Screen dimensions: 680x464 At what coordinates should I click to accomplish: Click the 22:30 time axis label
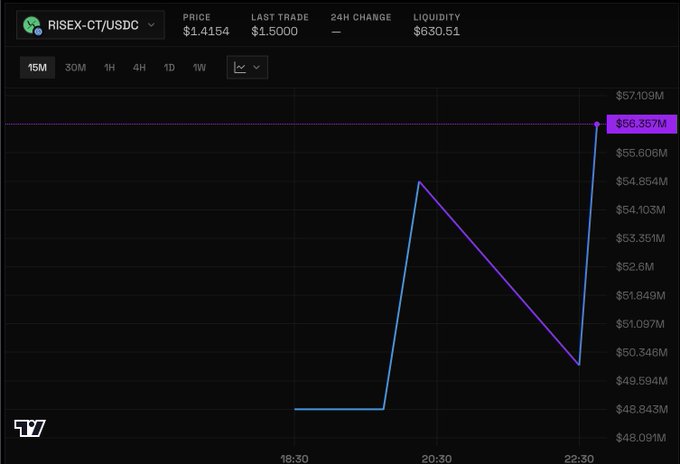point(579,459)
